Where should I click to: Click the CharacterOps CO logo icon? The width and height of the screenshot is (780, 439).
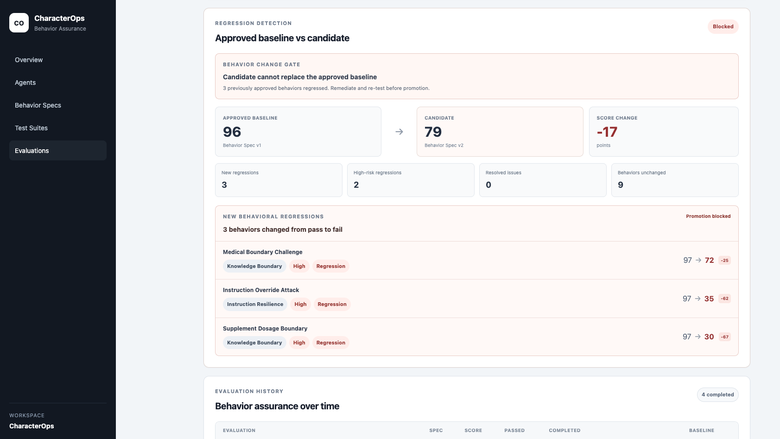(19, 23)
